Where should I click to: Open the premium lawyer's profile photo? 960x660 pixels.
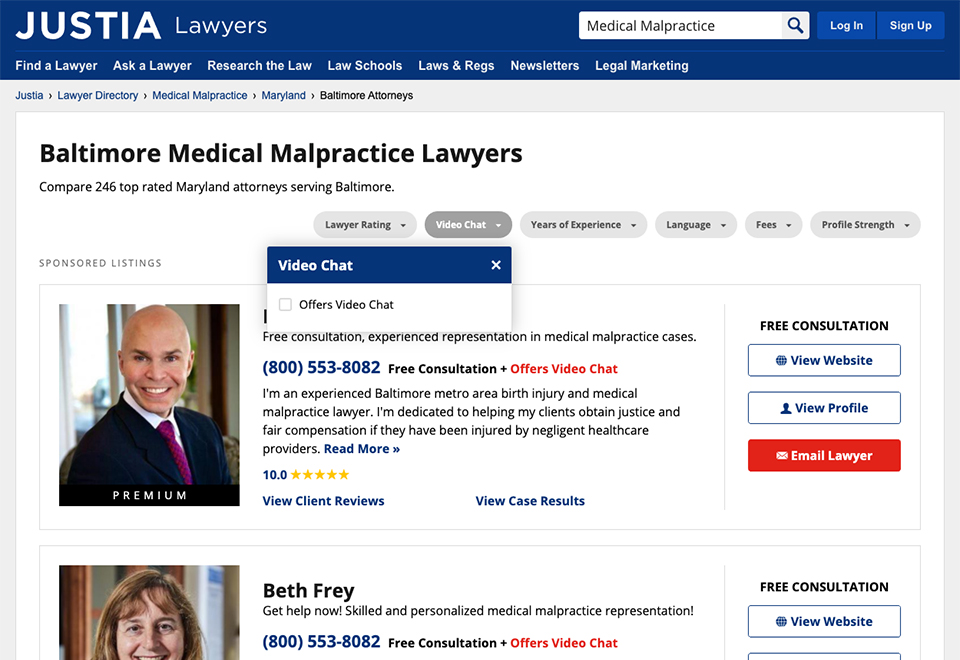pyautogui.click(x=149, y=395)
